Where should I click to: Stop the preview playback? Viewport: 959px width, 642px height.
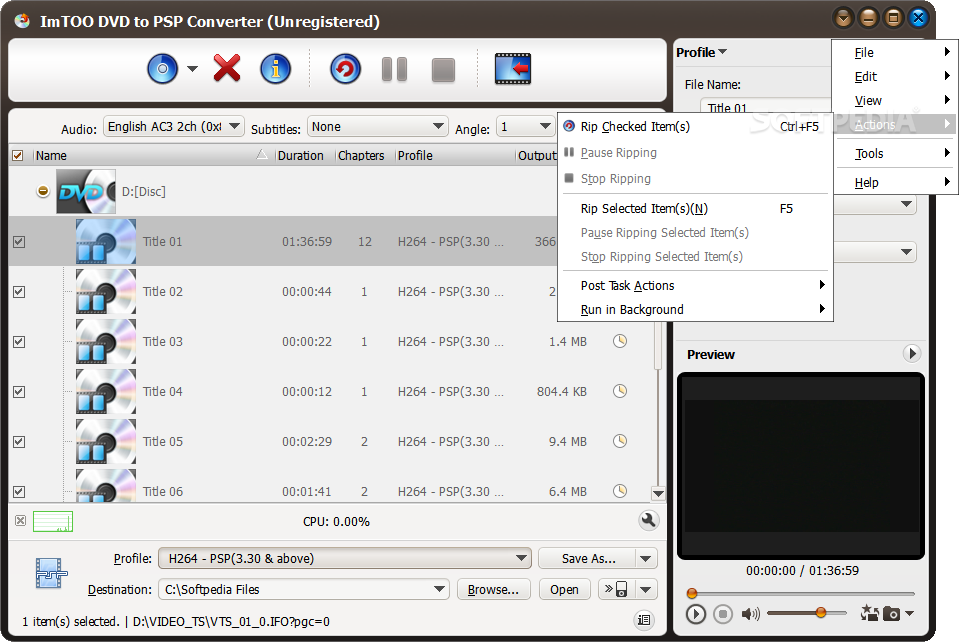pos(722,613)
